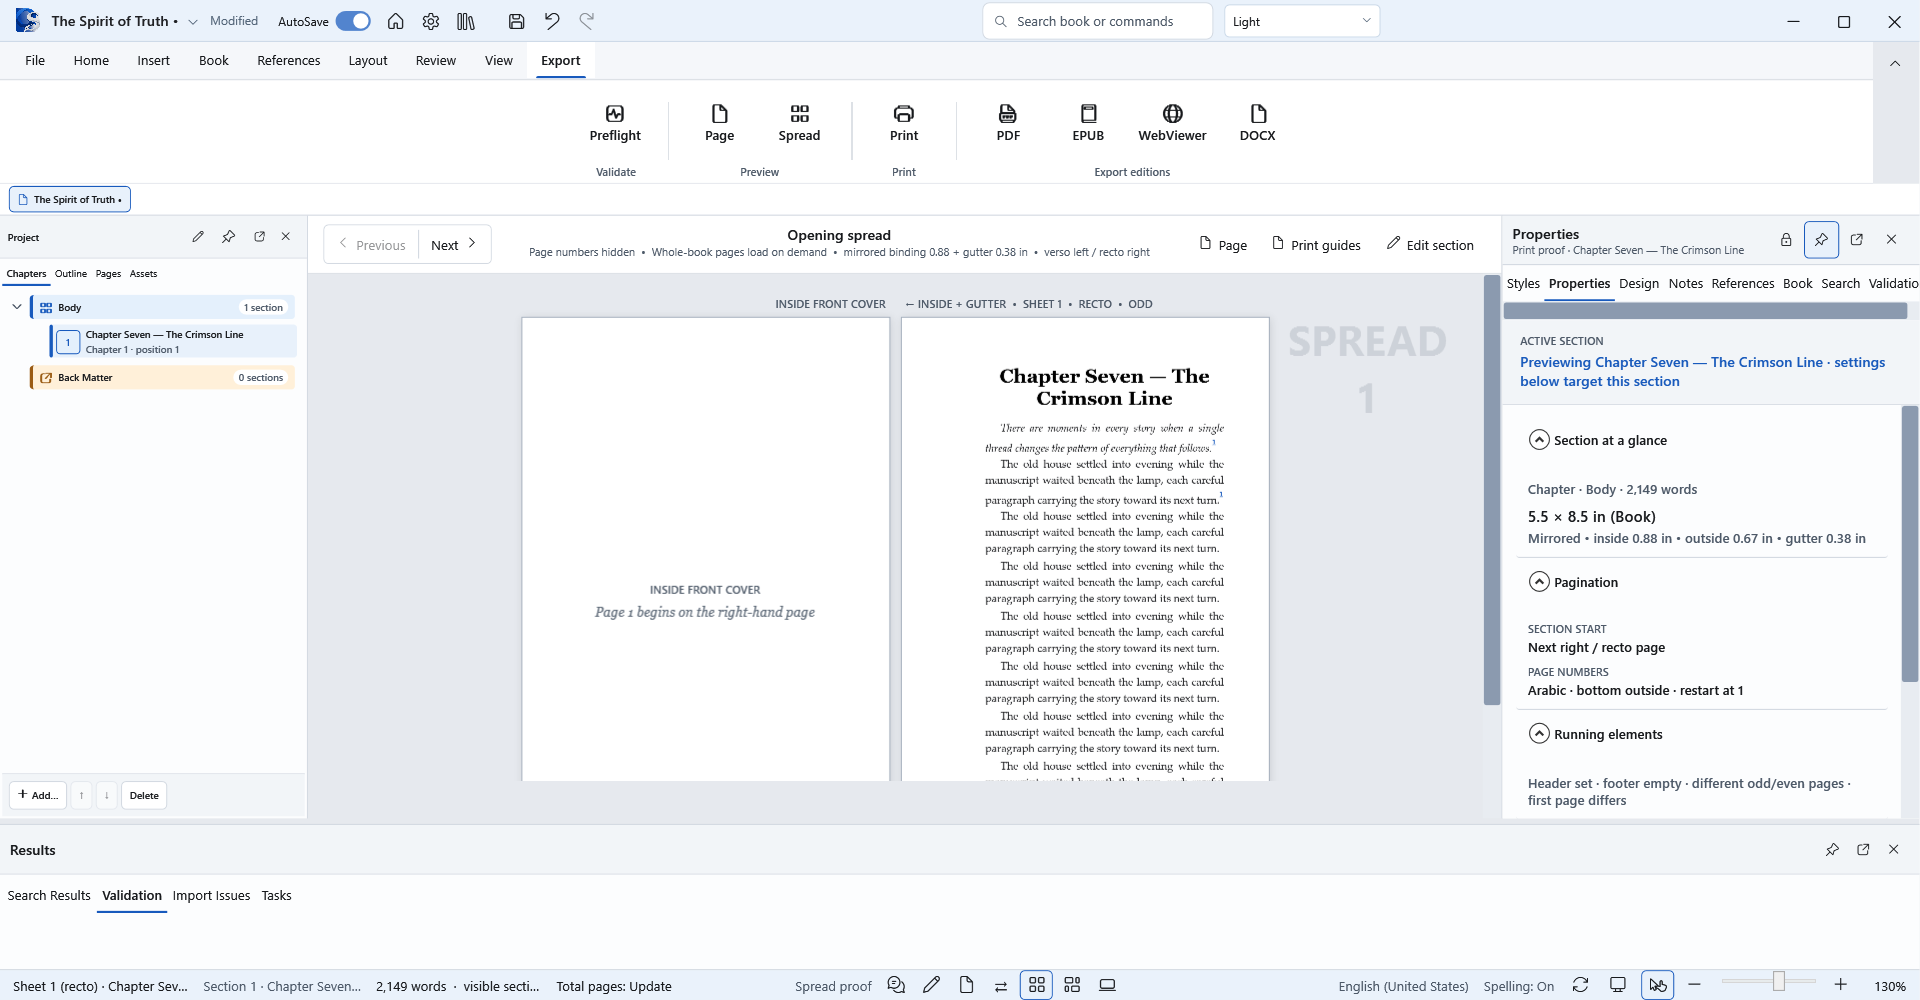Select the Outline tab in Project panel
The width and height of the screenshot is (1920, 1000).
click(x=71, y=274)
